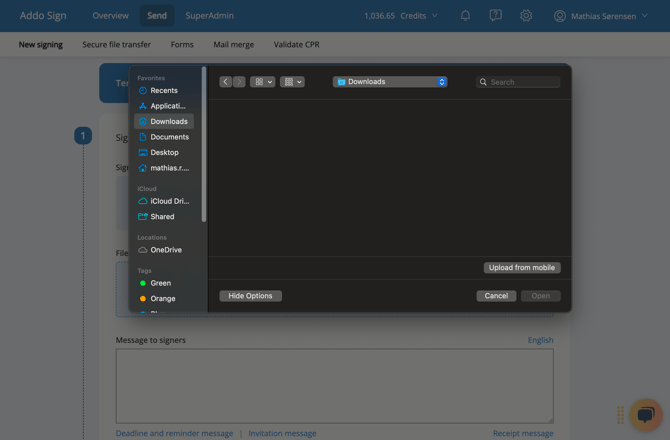Click the Upload from mobile button
Viewport: 670px width, 440px height.
click(522, 267)
